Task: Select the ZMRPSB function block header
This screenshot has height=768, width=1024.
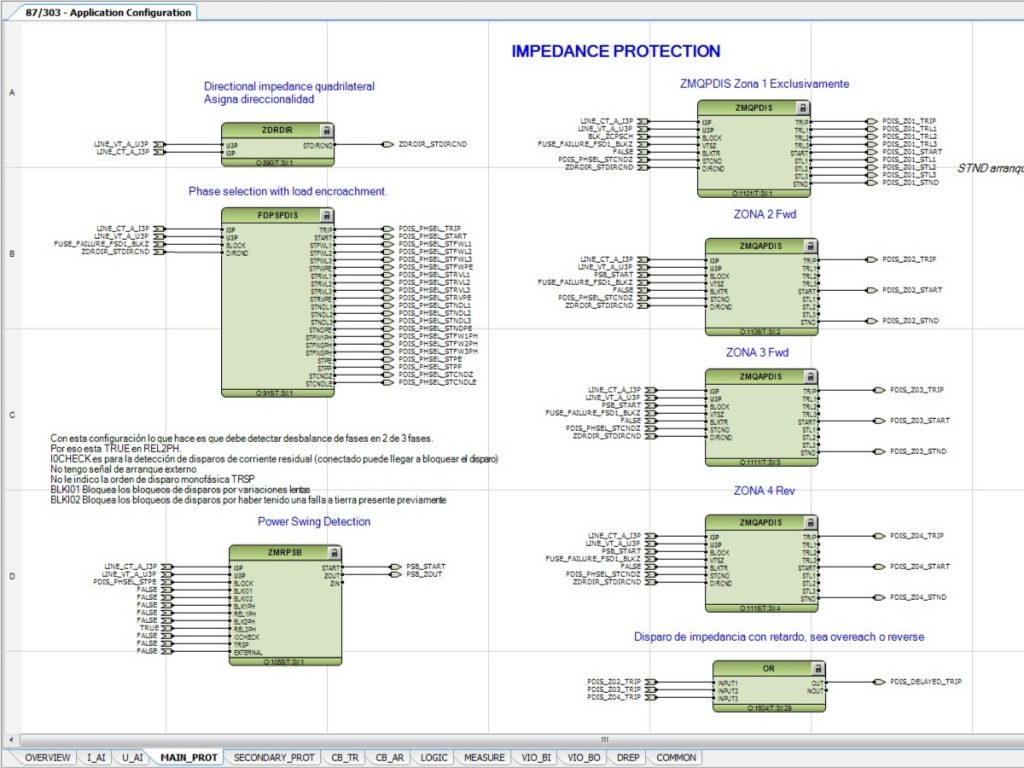Action: tap(285, 552)
